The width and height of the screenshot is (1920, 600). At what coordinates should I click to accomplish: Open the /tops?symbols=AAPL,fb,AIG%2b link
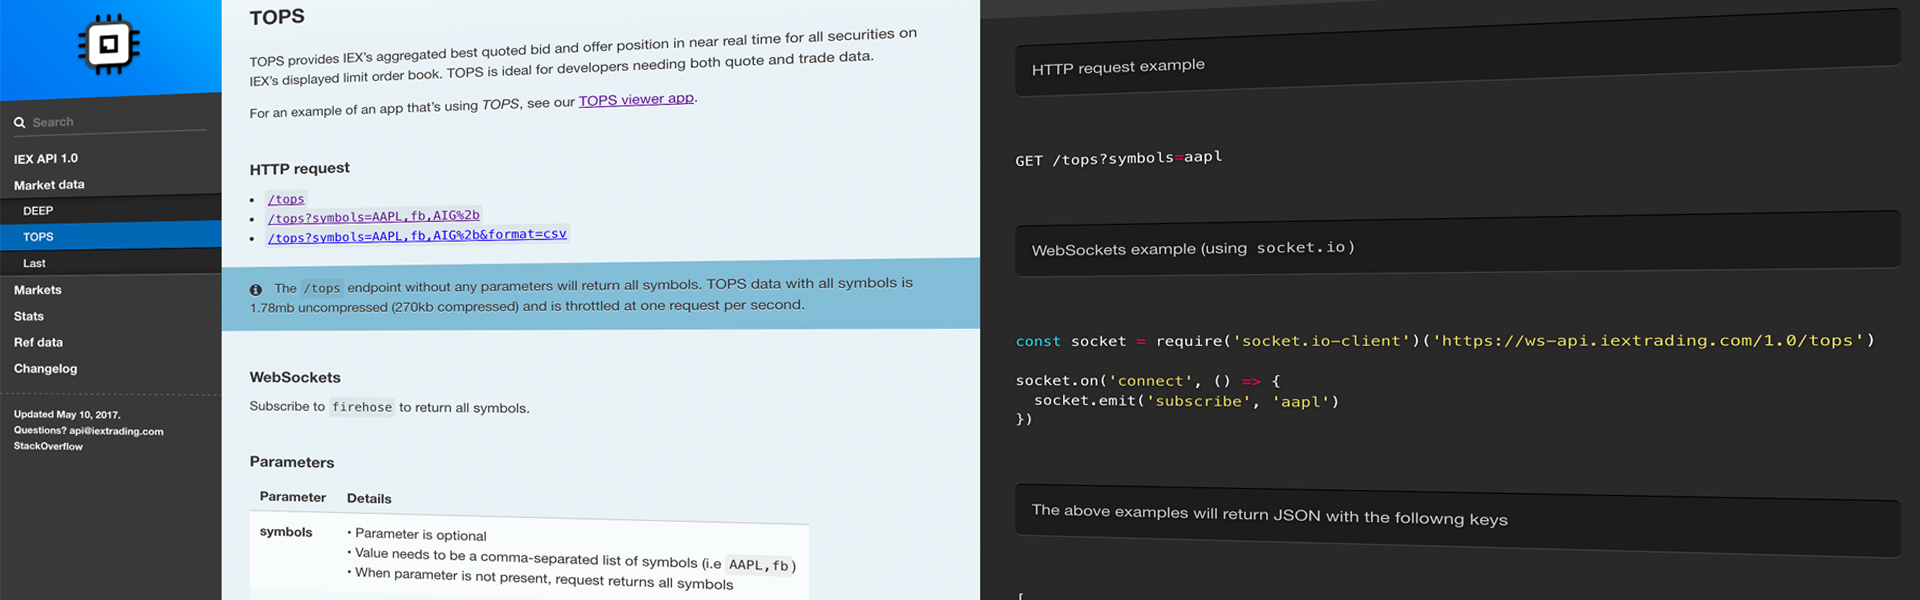coord(374,216)
